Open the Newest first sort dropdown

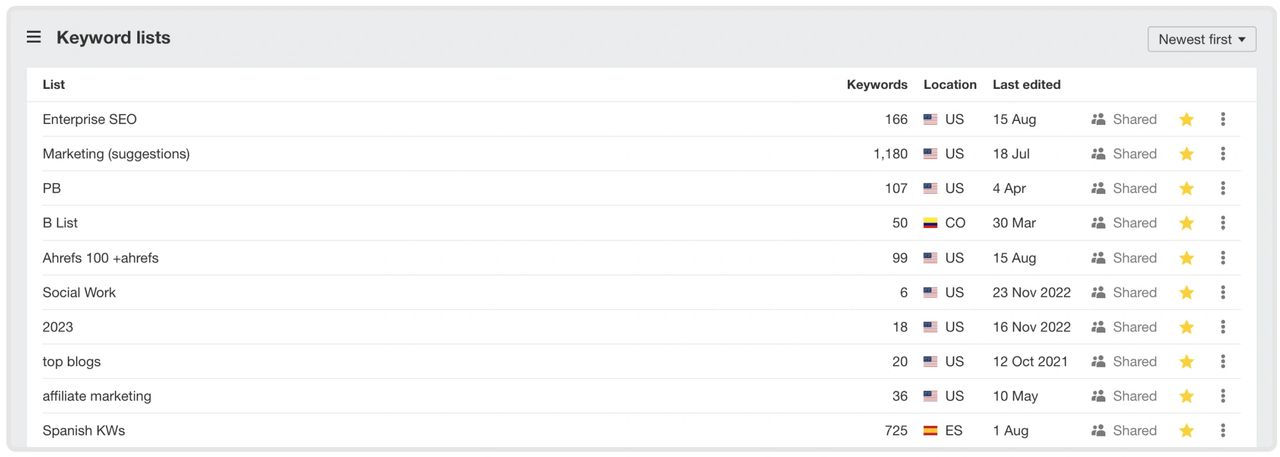pos(1202,39)
